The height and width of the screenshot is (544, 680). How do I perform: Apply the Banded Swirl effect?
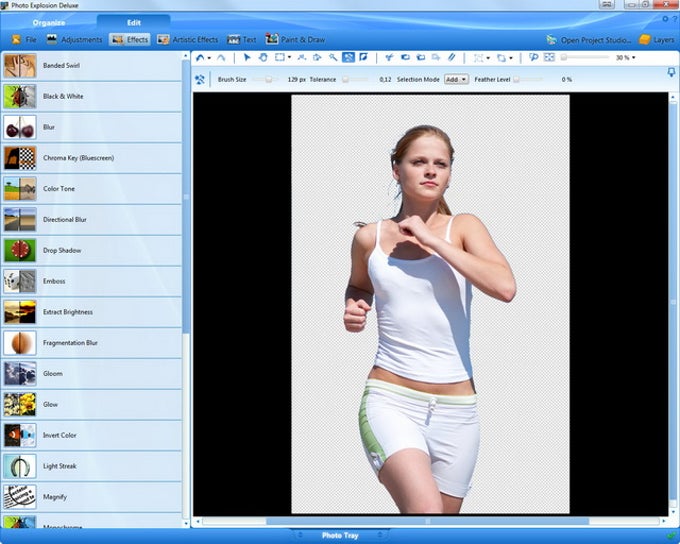point(92,66)
